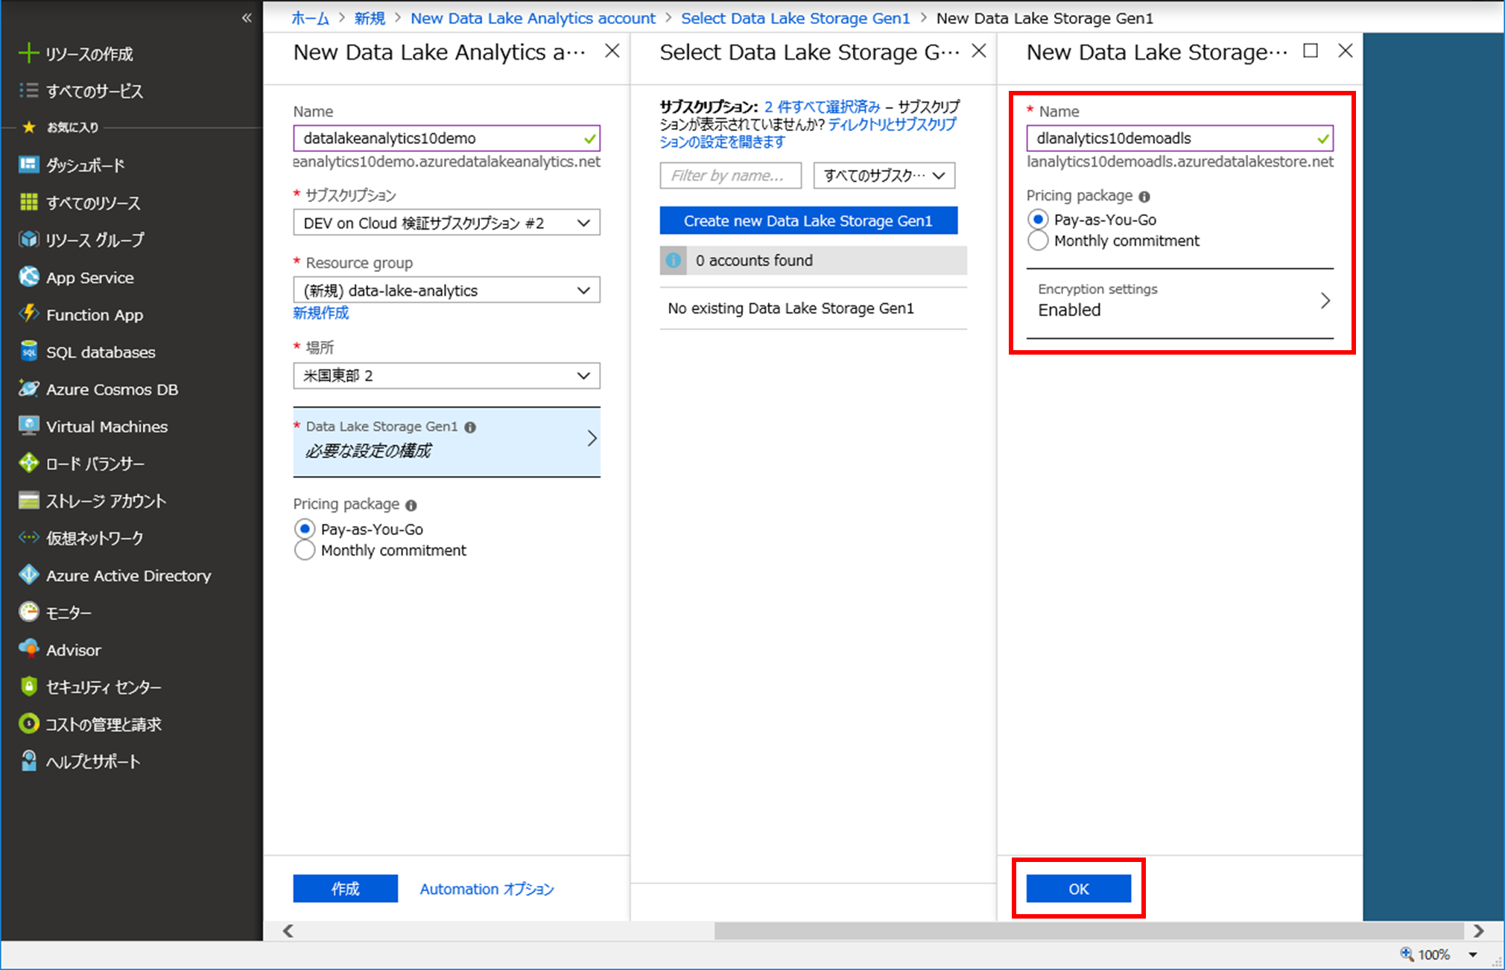
Task: Click the OK button
Action: tap(1078, 888)
